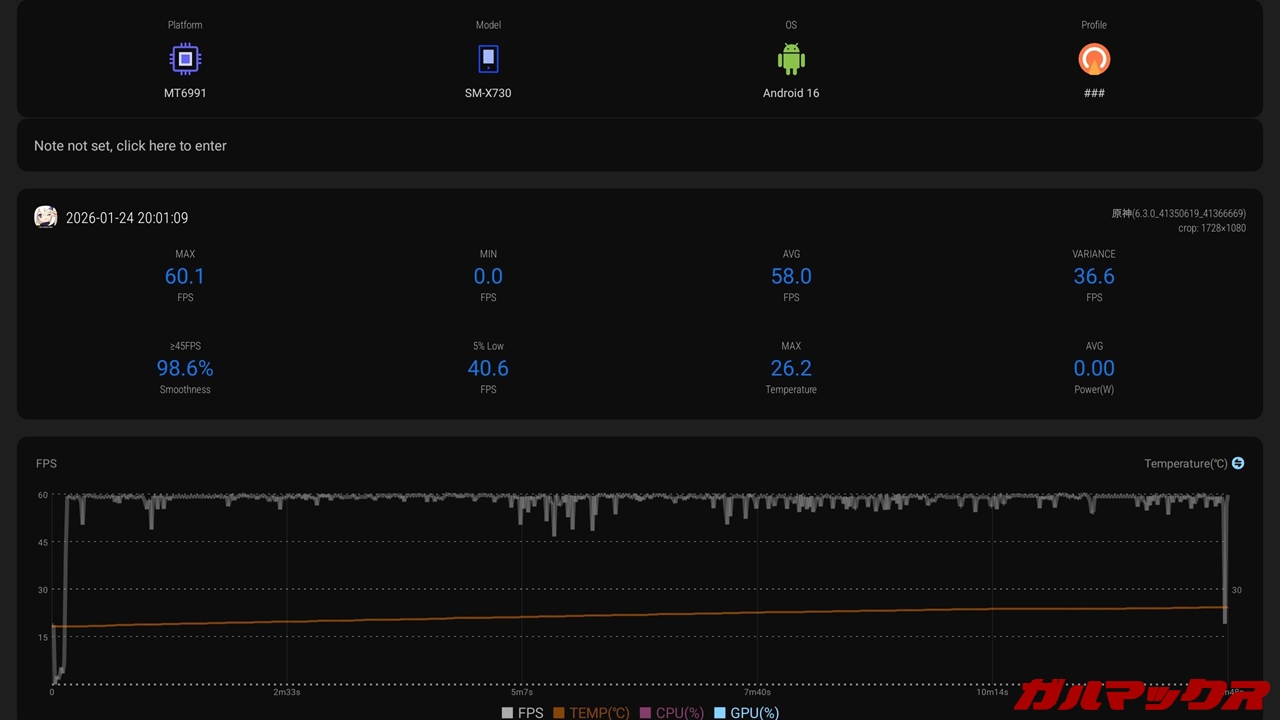Screen dimensions: 1280x720
Task: Switch the secondary axis via Temperature swap icon
Action: point(1238,463)
